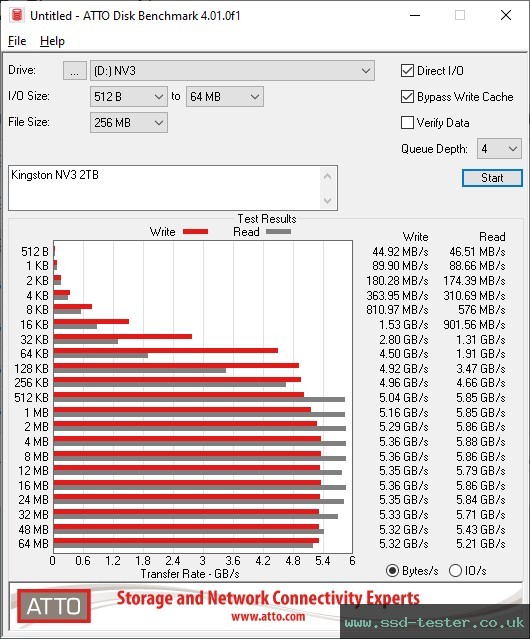Click the Transfer Rate - GB/s axis label
Image resolution: width=530 pixels, height=639 pixels.
coord(190,574)
